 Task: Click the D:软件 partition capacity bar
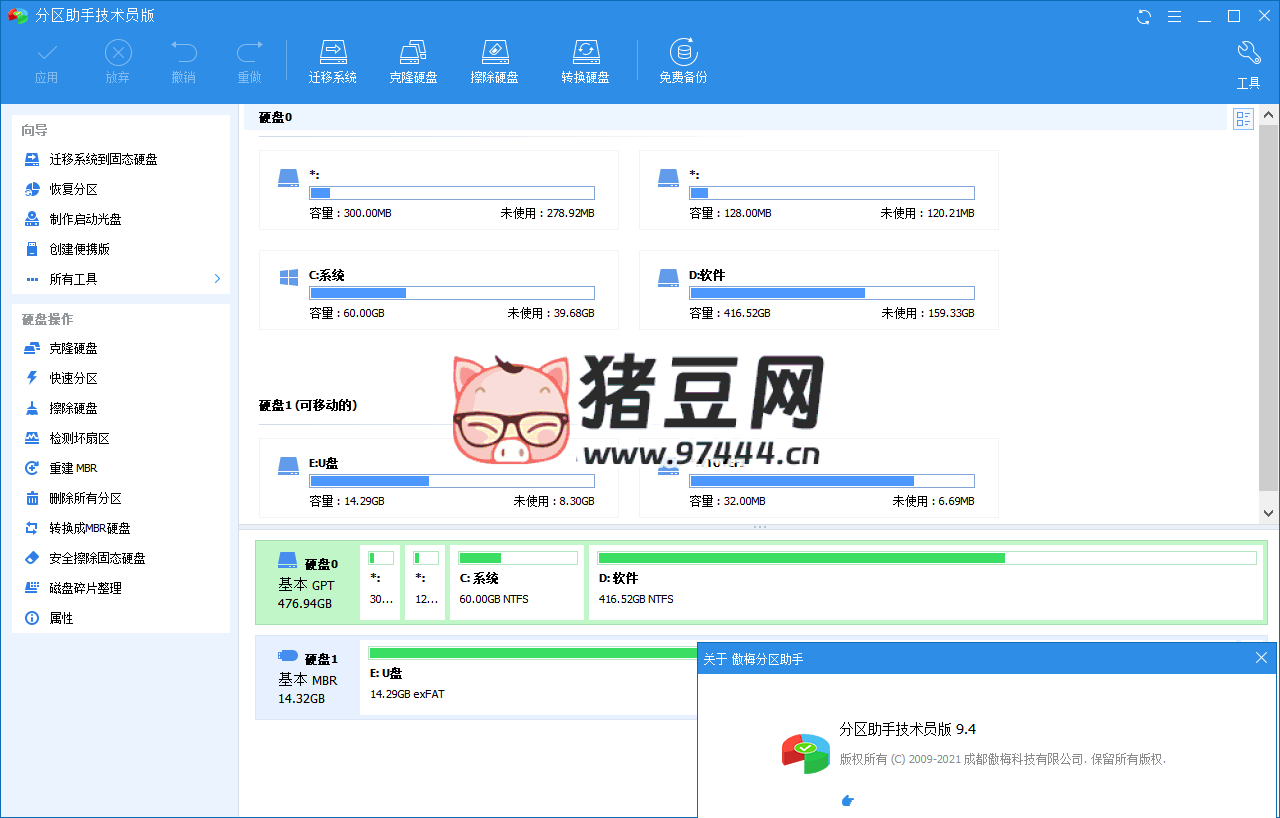(831, 292)
